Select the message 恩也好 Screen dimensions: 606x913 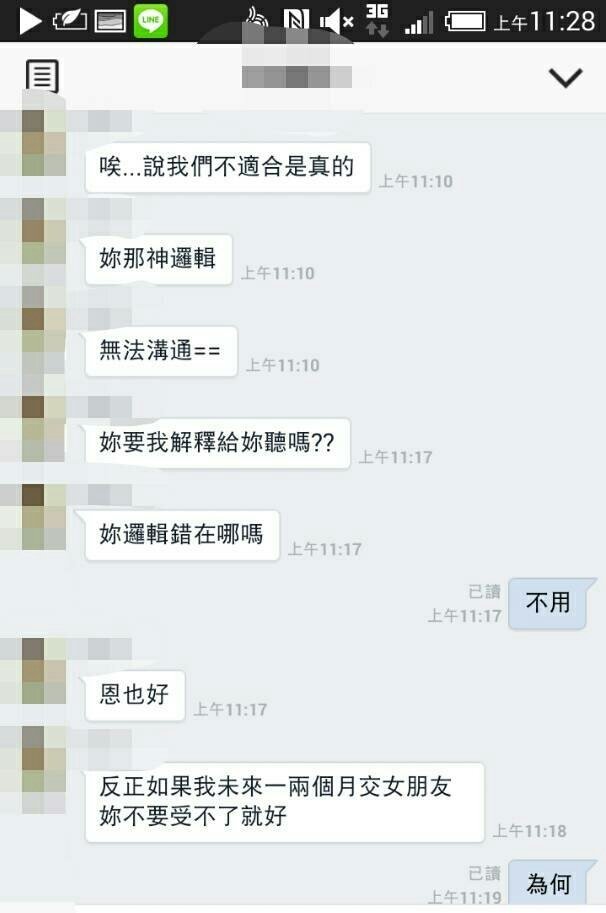point(134,695)
